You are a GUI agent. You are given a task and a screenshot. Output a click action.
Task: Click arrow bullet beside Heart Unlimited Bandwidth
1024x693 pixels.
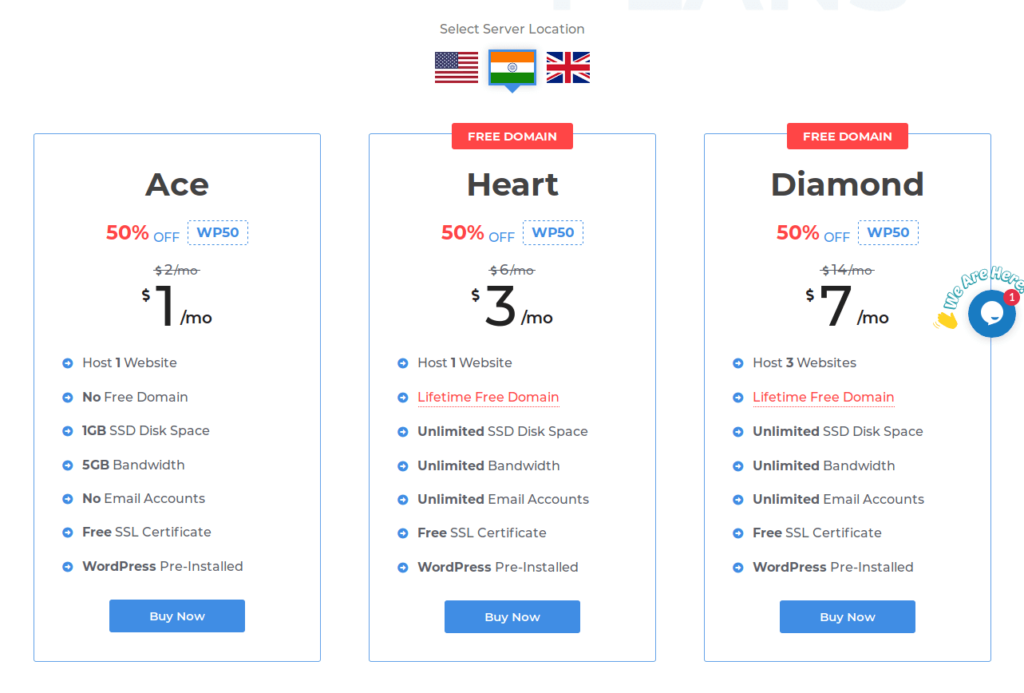[403, 466]
